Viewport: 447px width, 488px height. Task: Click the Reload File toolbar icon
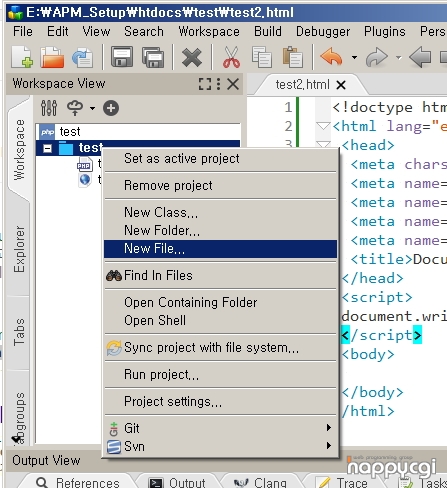coord(82,57)
